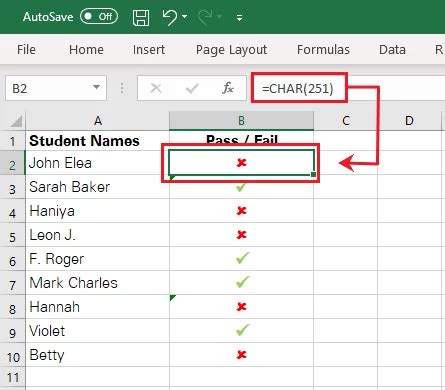This screenshot has width=445, height=390.
Task: Click the red cross in Hannah's row
Action: pos(241,307)
